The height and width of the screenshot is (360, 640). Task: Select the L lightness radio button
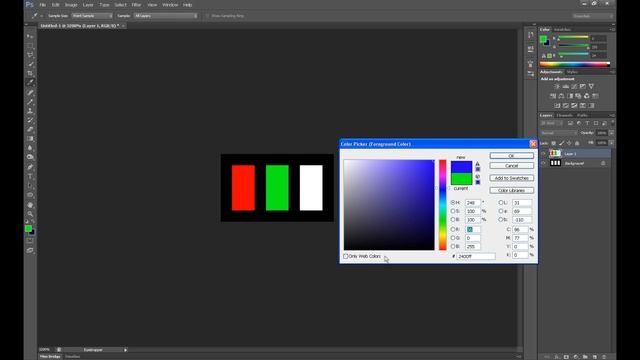click(x=501, y=202)
